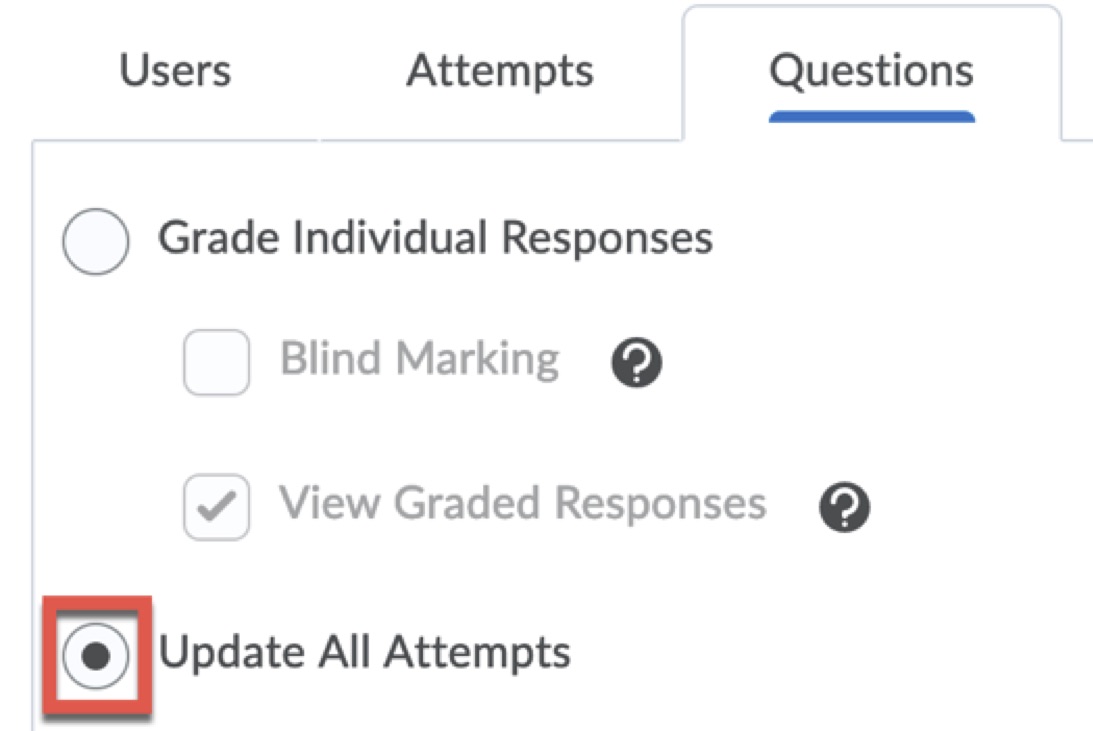The image size is (1093, 731).
Task: Click the question mark next to View Graded Responses
Action: 844,508
